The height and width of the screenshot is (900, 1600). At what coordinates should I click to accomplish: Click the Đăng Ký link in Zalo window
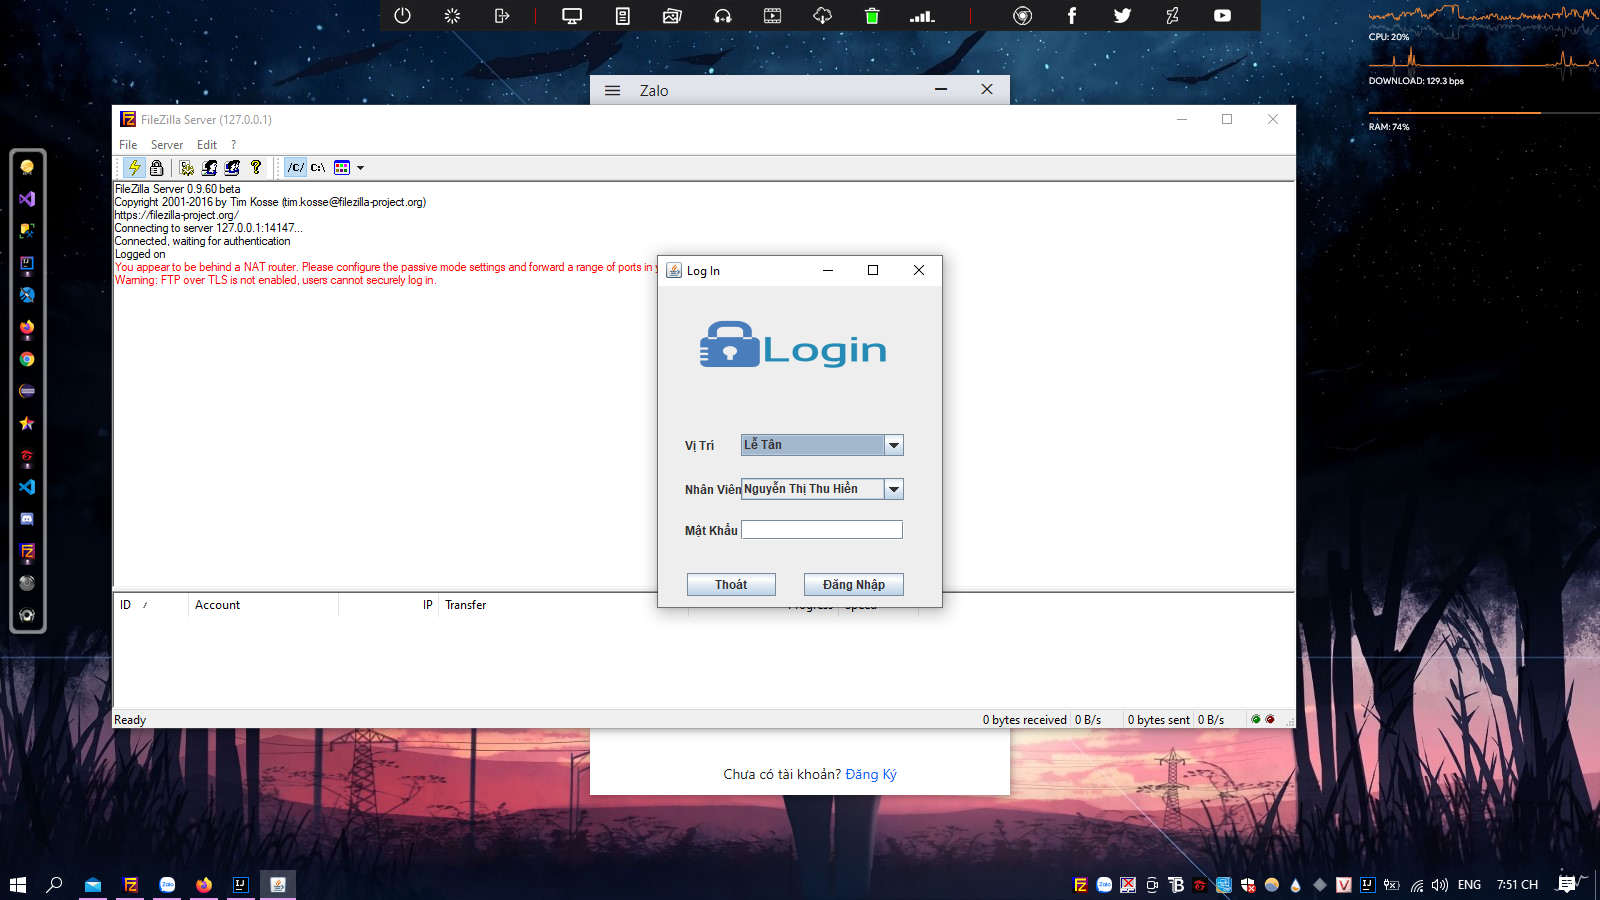[871, 774]
